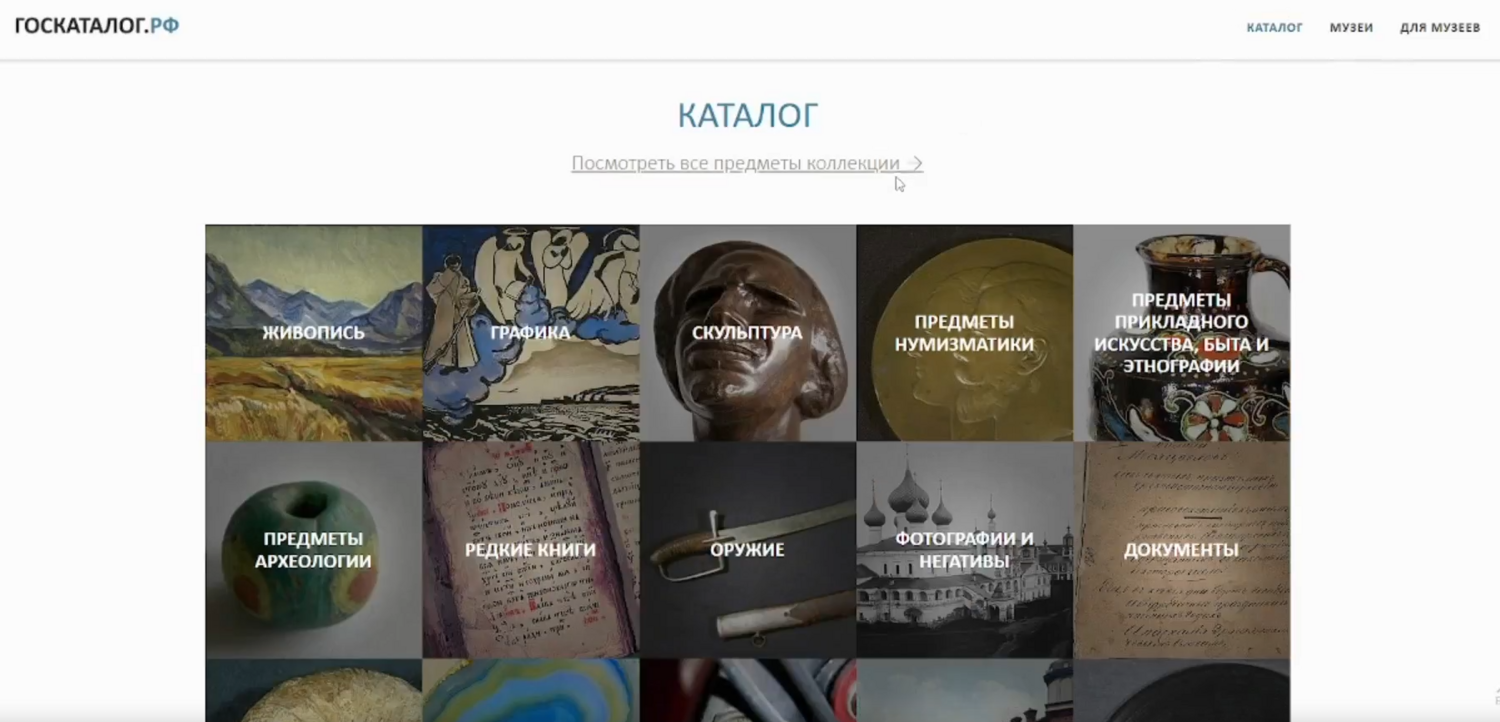Choose the Скульптура category tile

coord(748,333)
